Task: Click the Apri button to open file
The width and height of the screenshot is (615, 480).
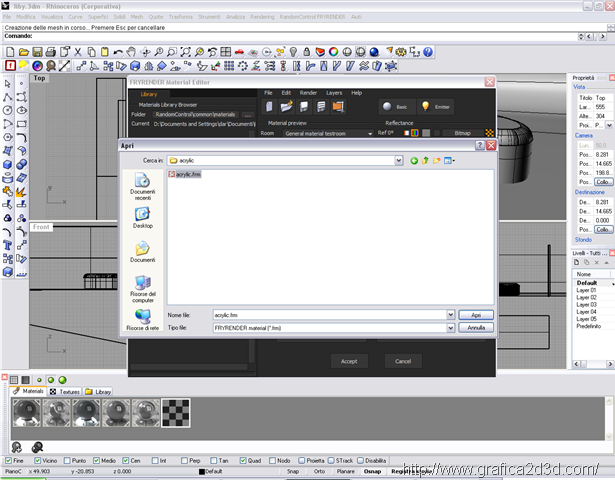Action: 476,315
